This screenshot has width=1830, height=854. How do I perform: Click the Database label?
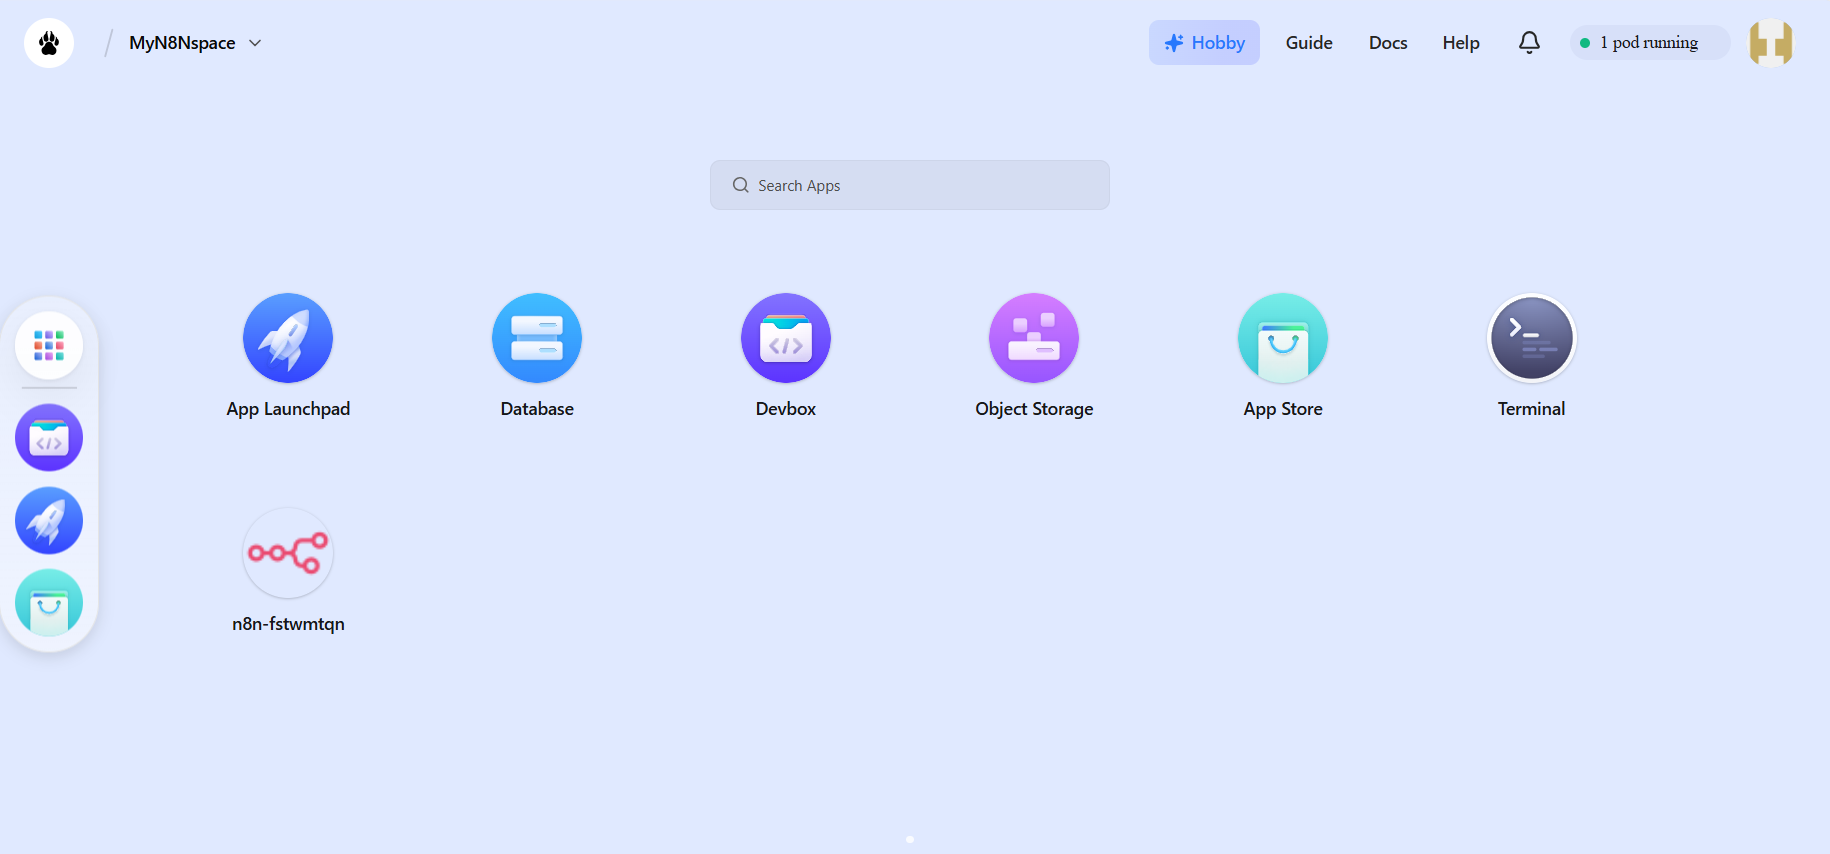pyautogui.click(x=537, y=409)
